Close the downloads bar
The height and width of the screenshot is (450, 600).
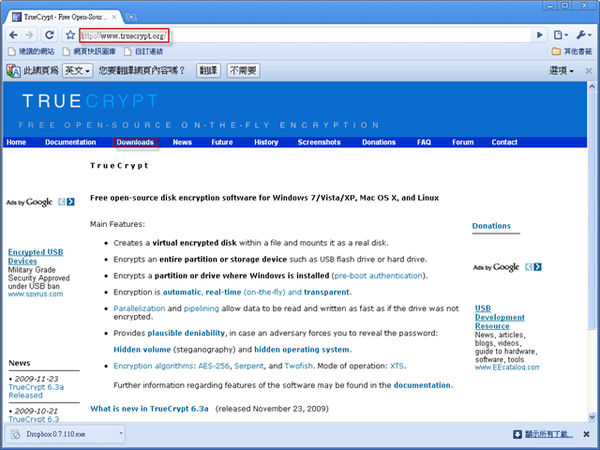tap(586, 434)
